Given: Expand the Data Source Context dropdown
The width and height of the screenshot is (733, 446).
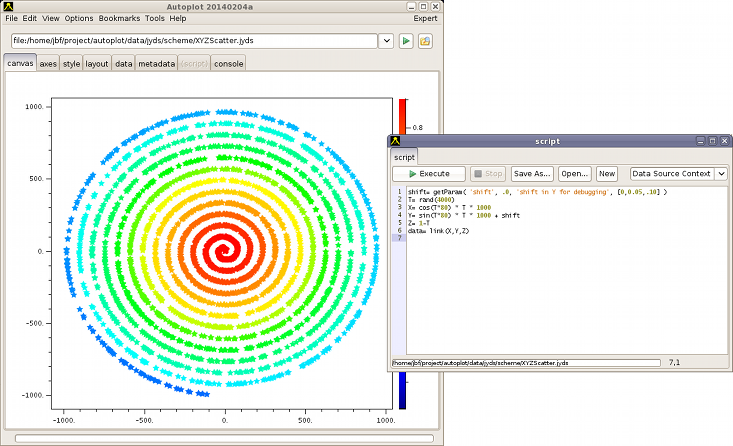Looking at the screenshot, I should tap(721, 174).
